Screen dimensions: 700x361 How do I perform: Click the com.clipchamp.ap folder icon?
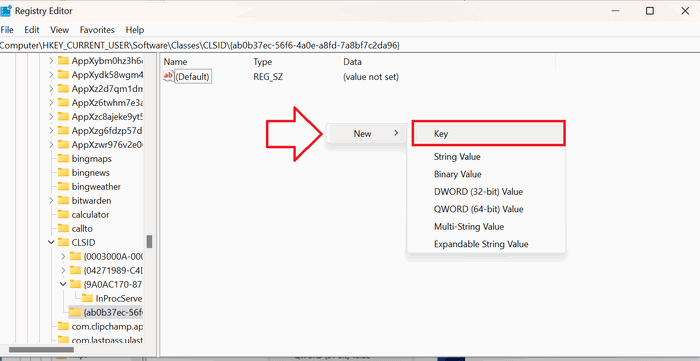tap(63, 327)
